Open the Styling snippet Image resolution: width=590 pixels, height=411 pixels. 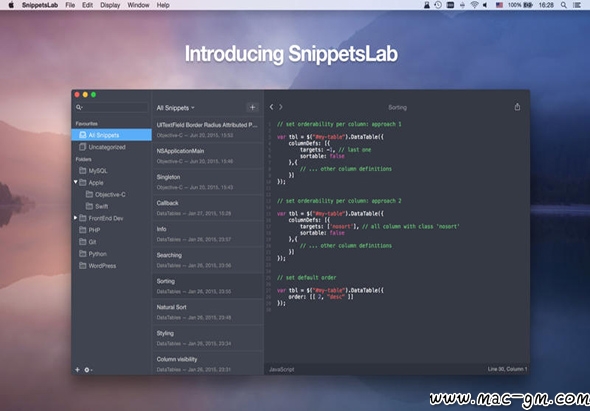tap(208, 338)
